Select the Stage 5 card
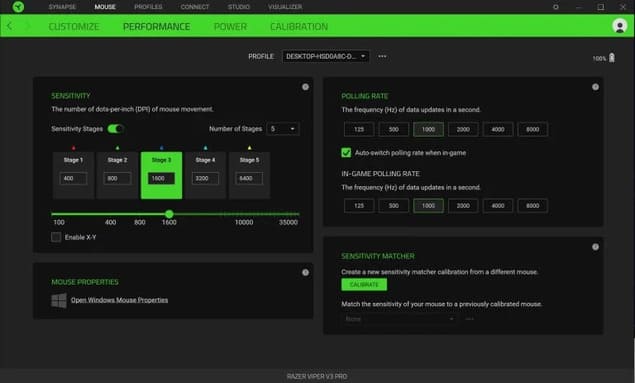This screenshot has width=635, height=383. pyautogui.click(x=249, y=175)
